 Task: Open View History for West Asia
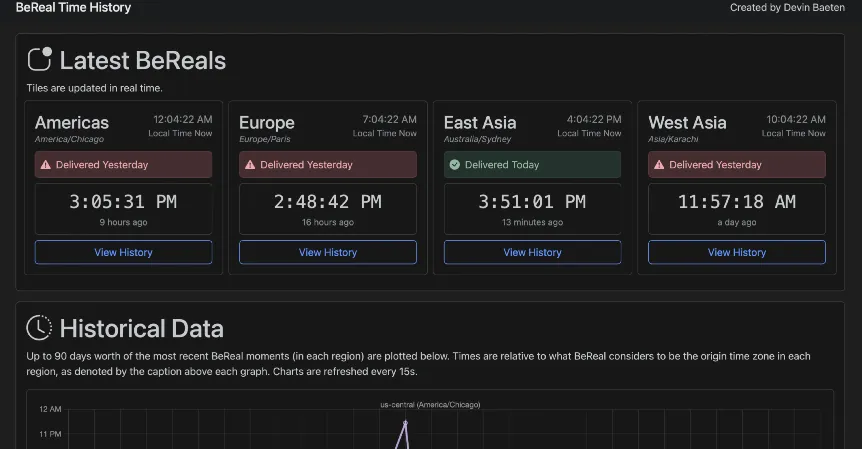point(737,252)
